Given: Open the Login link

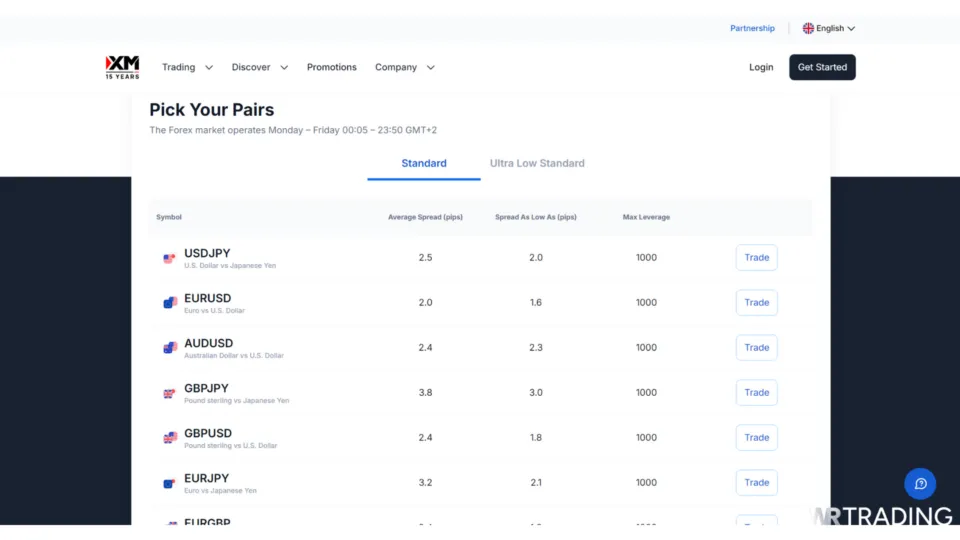Looking at the screenshot, I should click(761, 67).
